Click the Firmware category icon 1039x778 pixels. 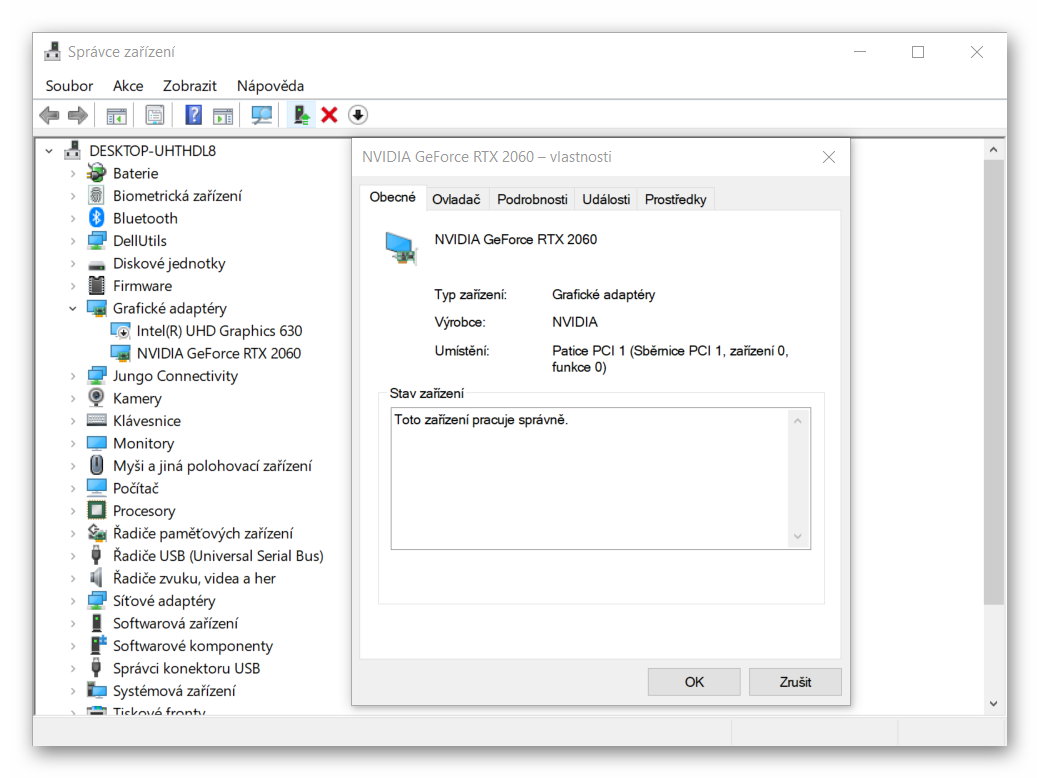pos(97,286)
